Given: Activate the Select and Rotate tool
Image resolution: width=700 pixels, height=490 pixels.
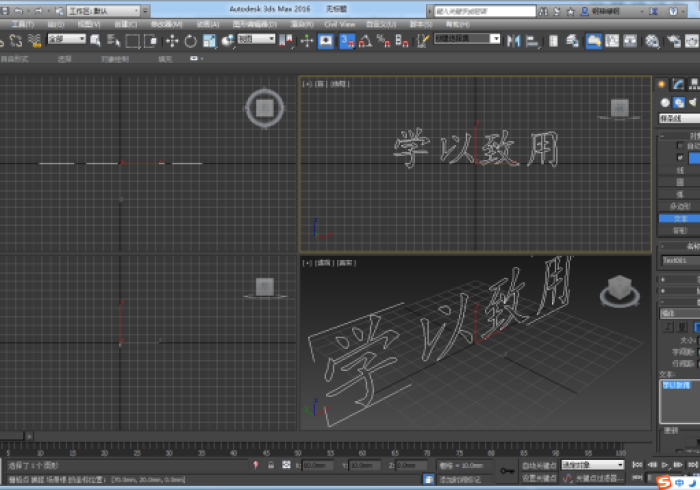Looking at the screenshot, I should coord(190,41).
